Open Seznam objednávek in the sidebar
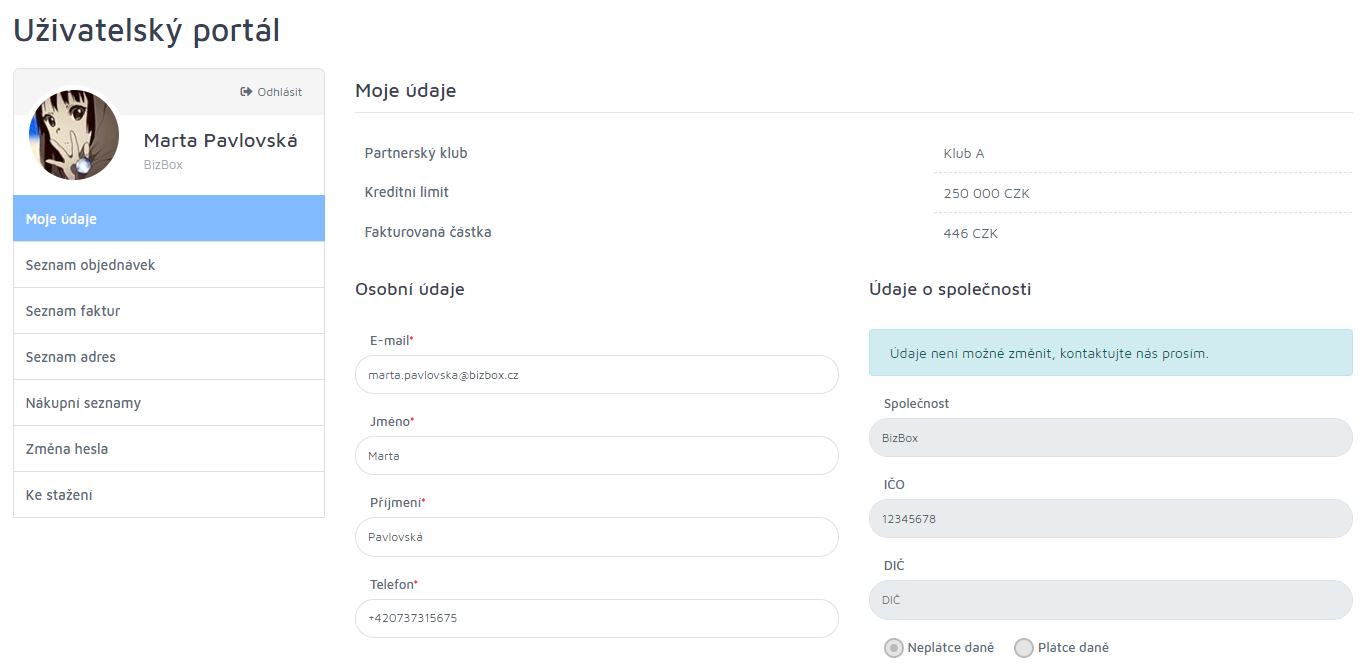Viewport: 1372px width, 669px height. point(169,265)
